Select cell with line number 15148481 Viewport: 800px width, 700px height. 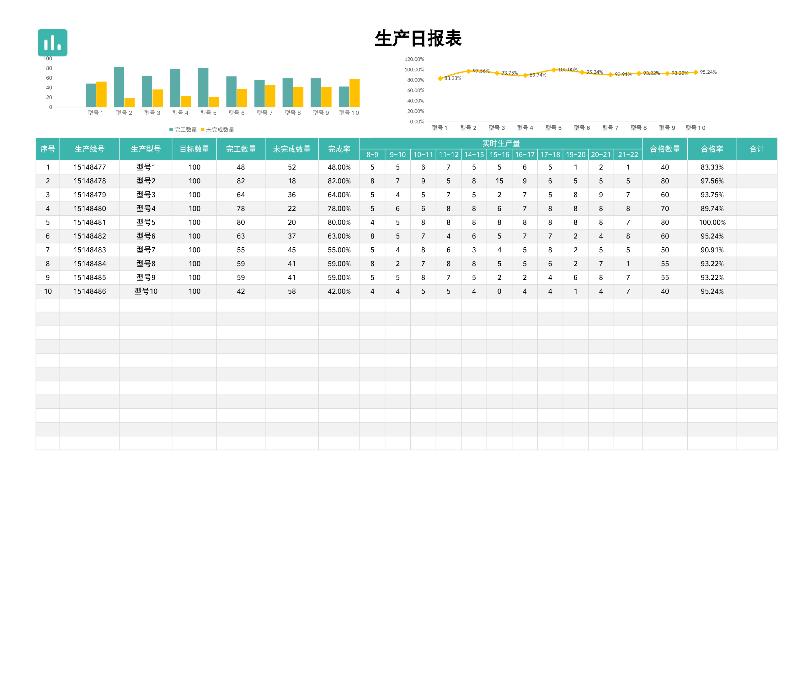coord(89,222)
